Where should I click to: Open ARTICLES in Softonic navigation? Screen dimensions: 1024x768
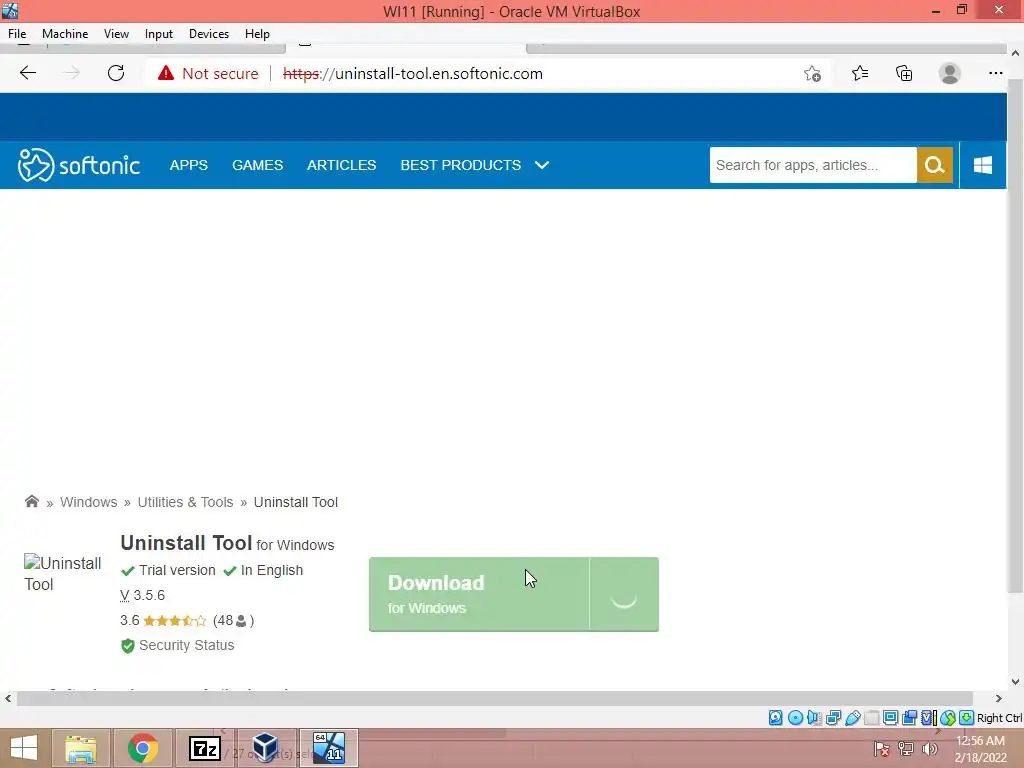[342, 165]
